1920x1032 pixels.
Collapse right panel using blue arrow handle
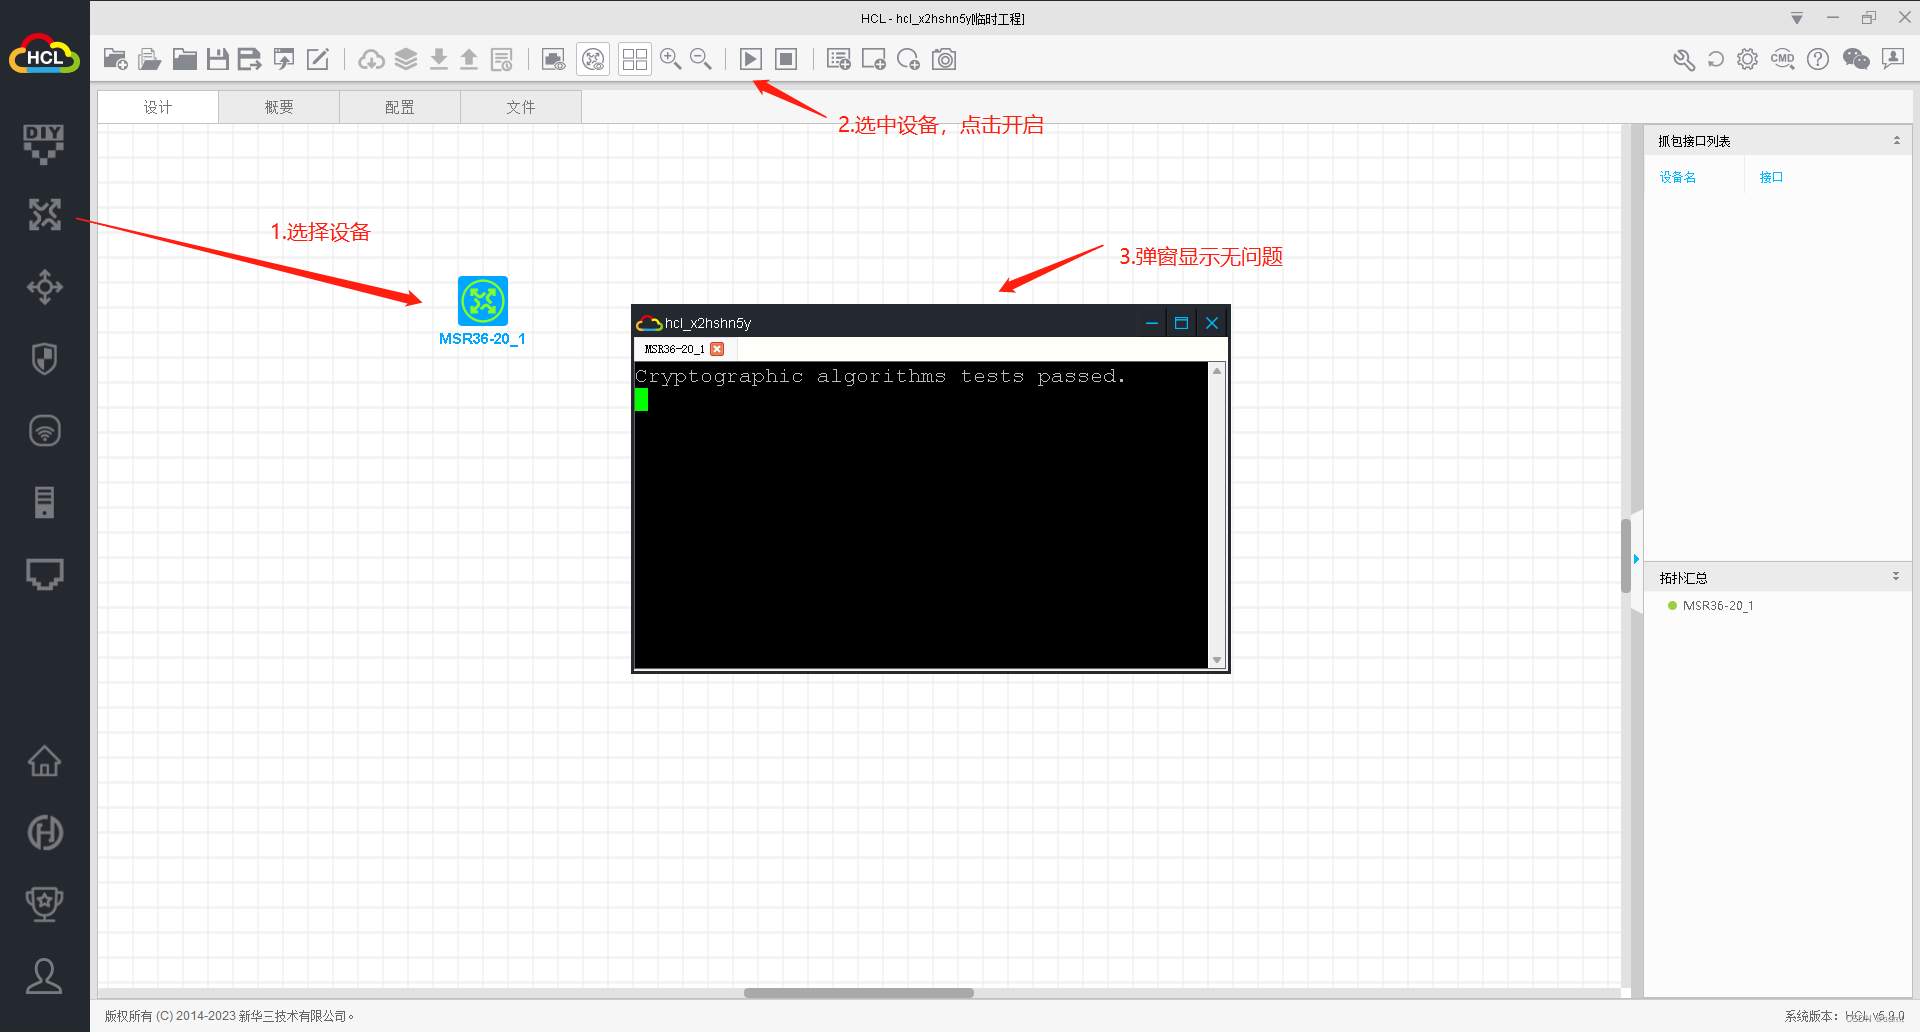tap(1636, 559)
